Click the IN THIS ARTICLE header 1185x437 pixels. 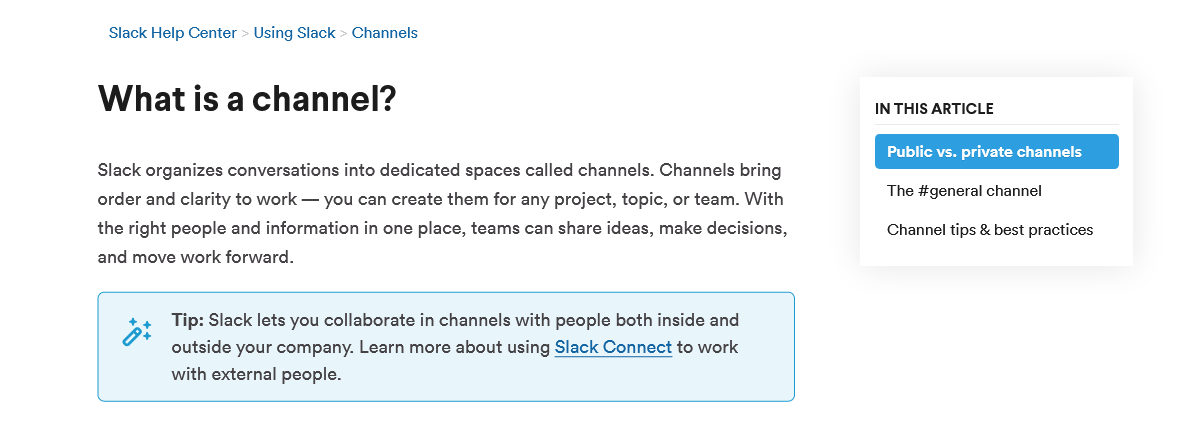point(934,109)
